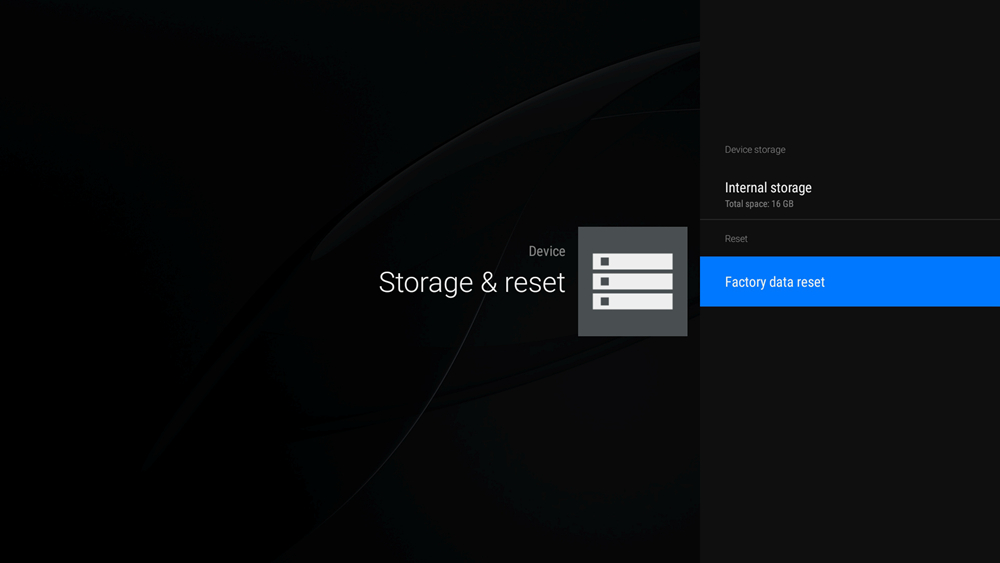The width and height of the screenshot is (1000, 563).
Task: Click the Total space: 16 GB subtitle
Action: point(759,204)
